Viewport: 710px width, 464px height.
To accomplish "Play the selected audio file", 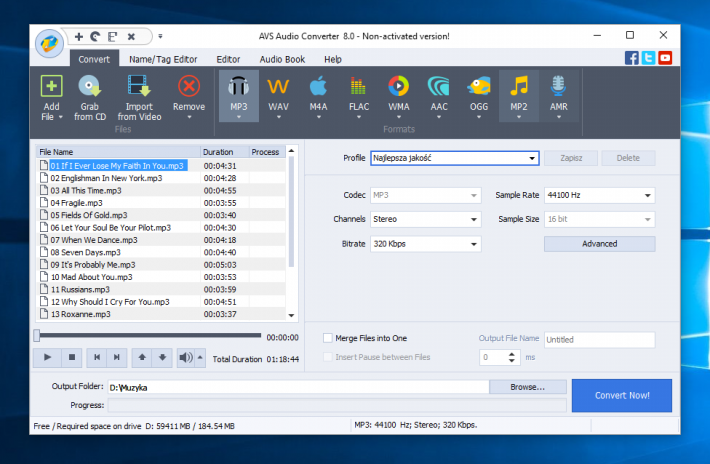I will pos(47,358).
